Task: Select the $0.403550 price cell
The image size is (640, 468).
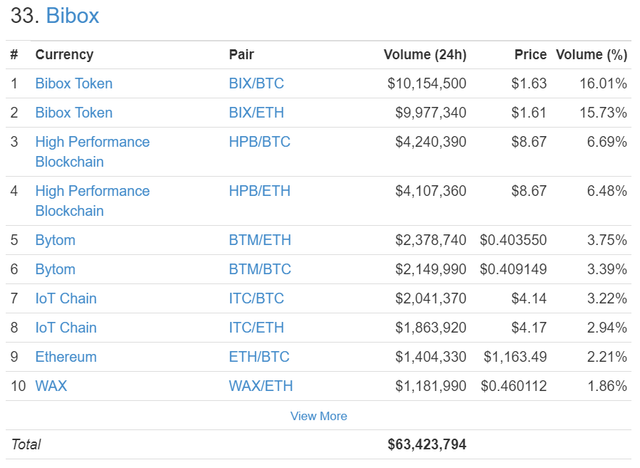Action: point(513,240)
